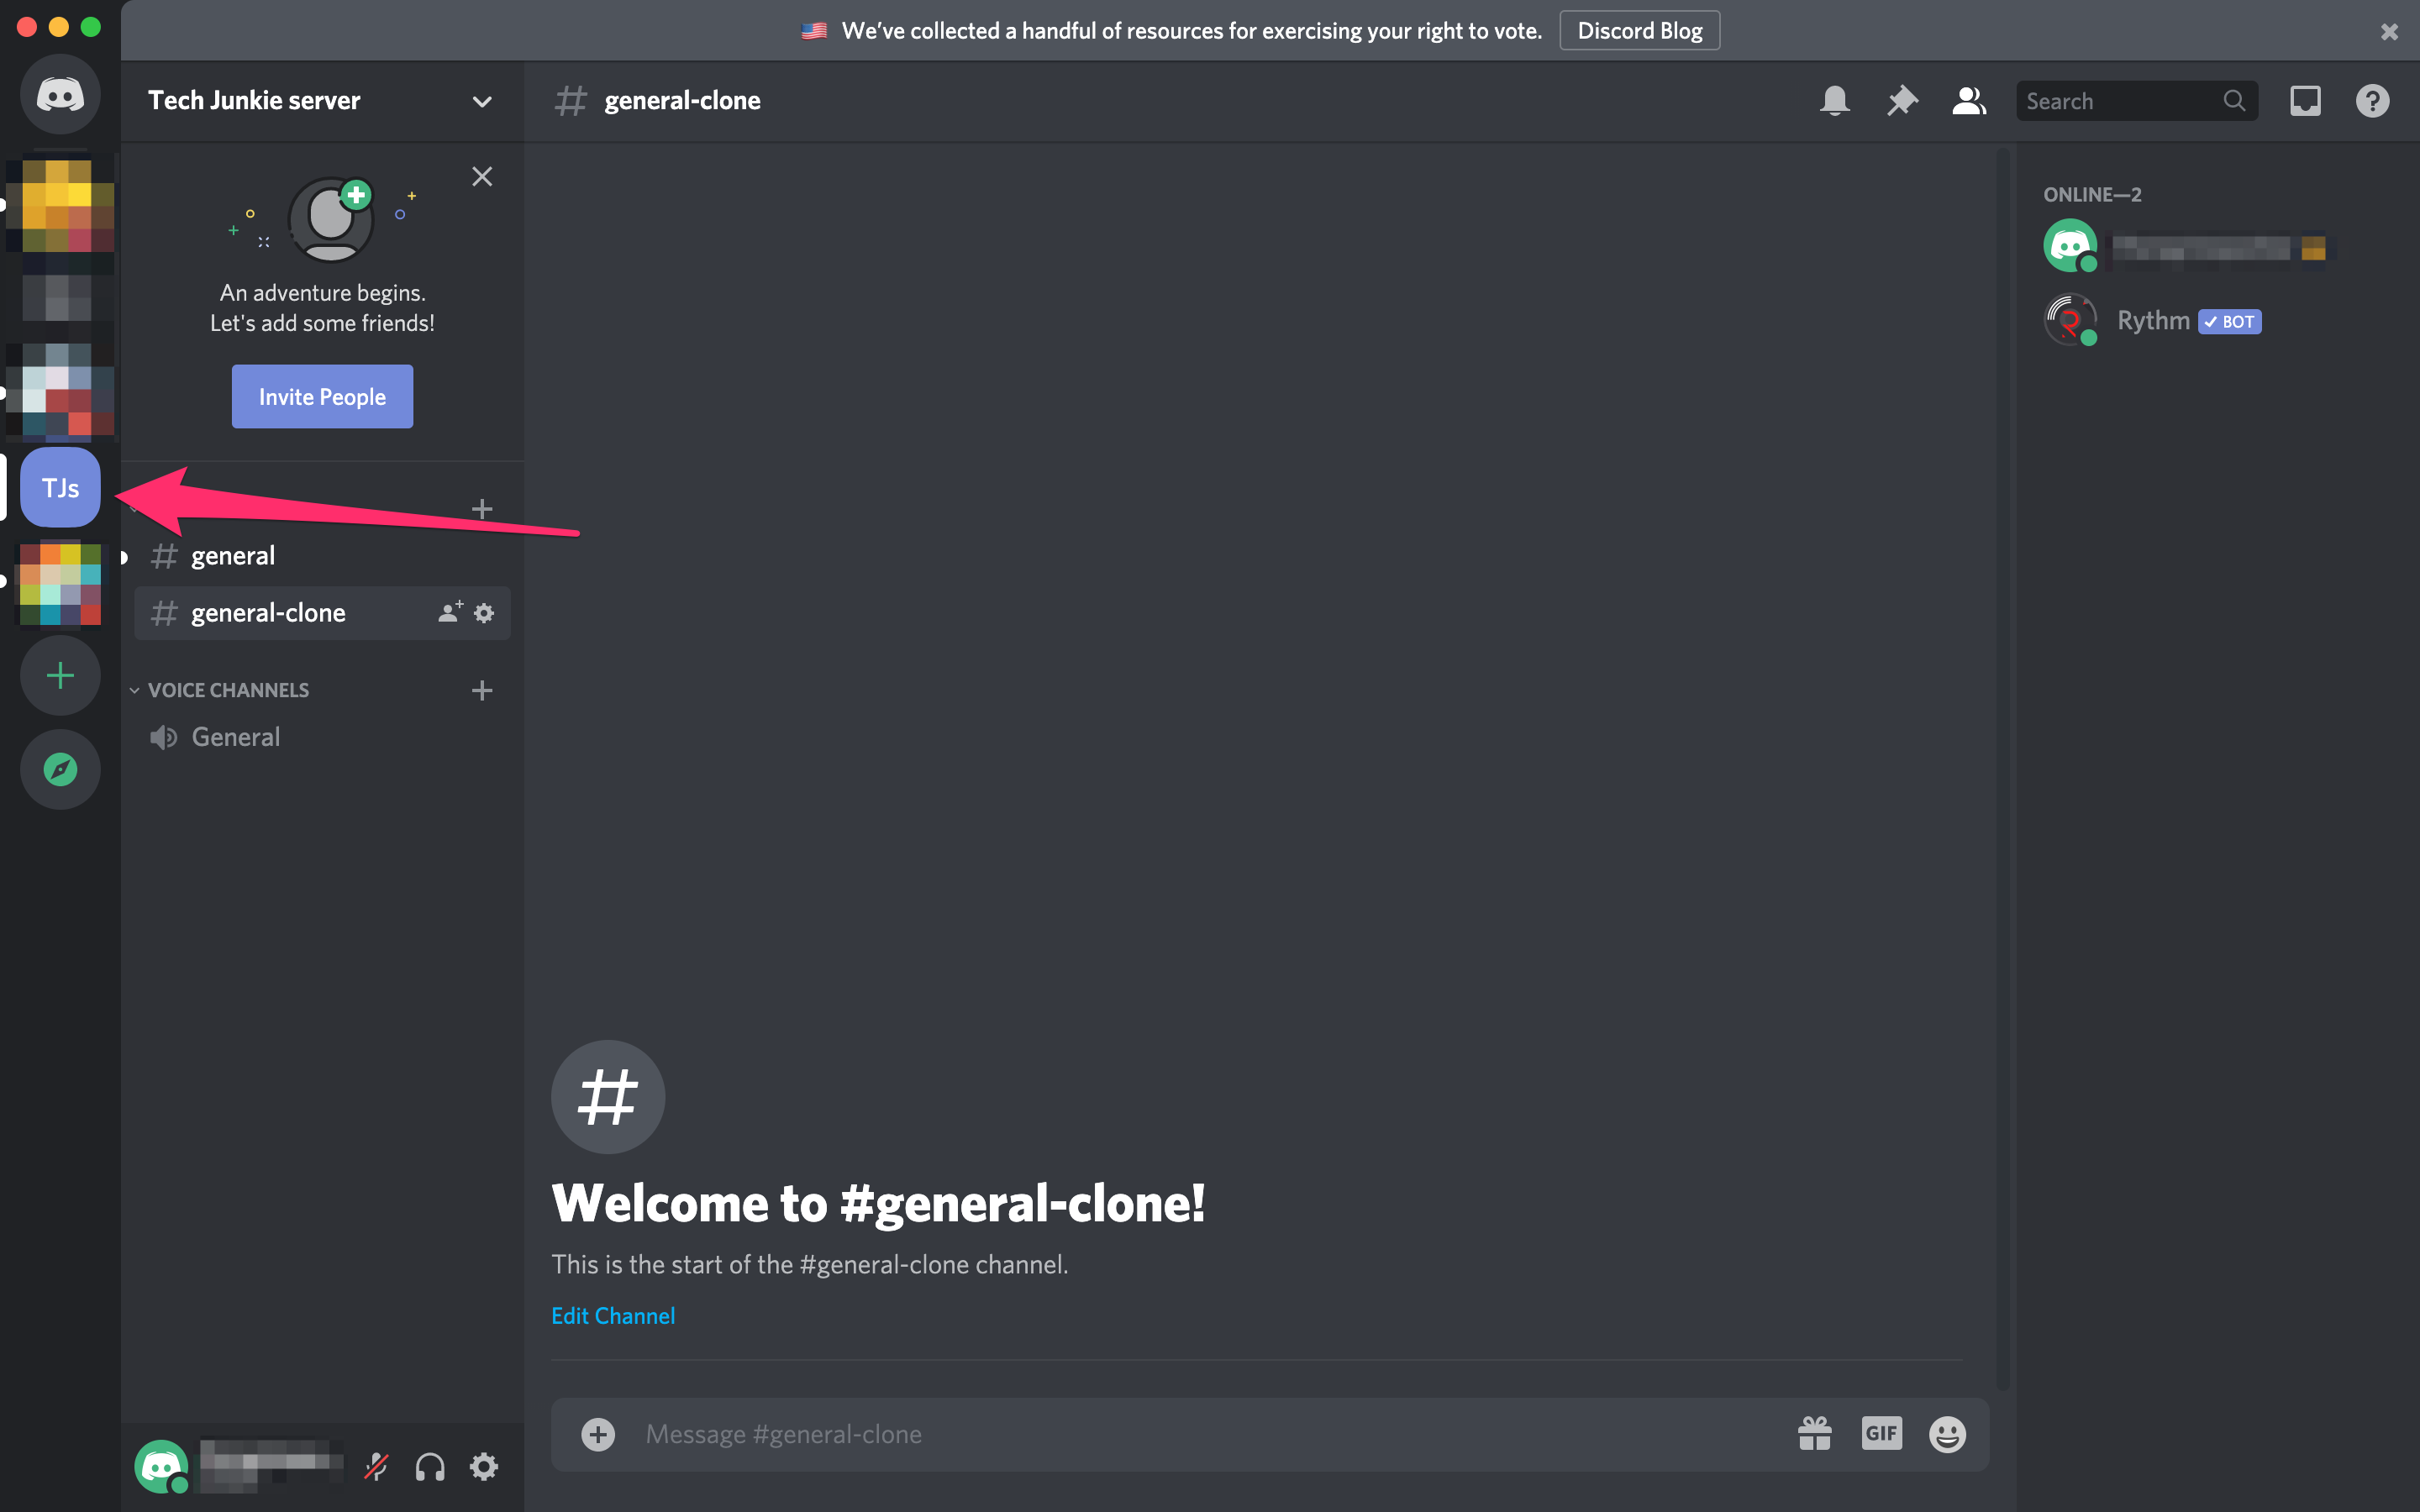
Task: Click Edit Channel link
Action: [613, 1315]
